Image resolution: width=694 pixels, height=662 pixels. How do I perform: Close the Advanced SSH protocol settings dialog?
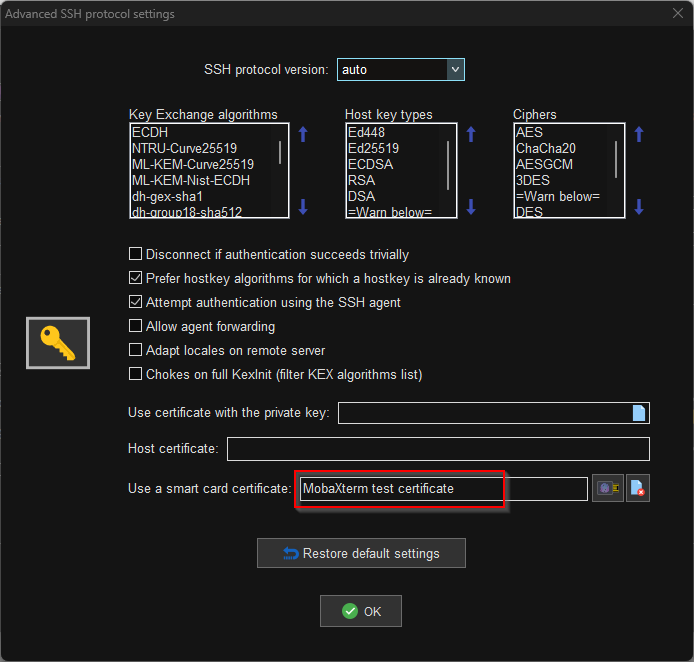tap(678, 13)
